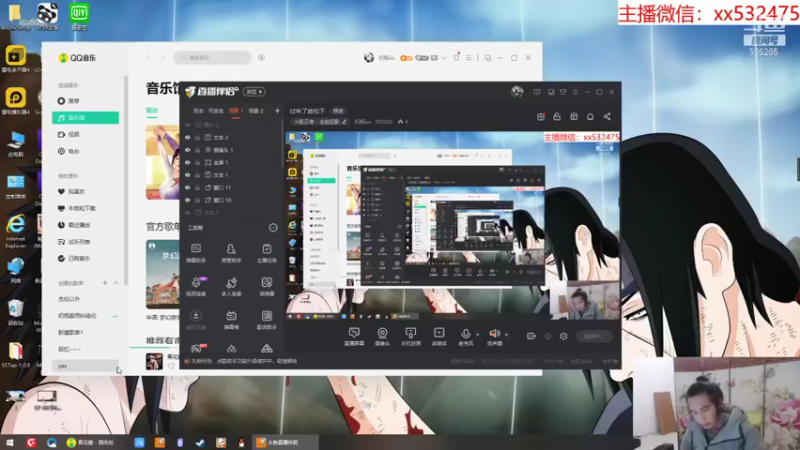Toggle lock on 文本 2 layer
Image resolution: width=800 pixels, height=450 pixels.
[x=197, y=137]
